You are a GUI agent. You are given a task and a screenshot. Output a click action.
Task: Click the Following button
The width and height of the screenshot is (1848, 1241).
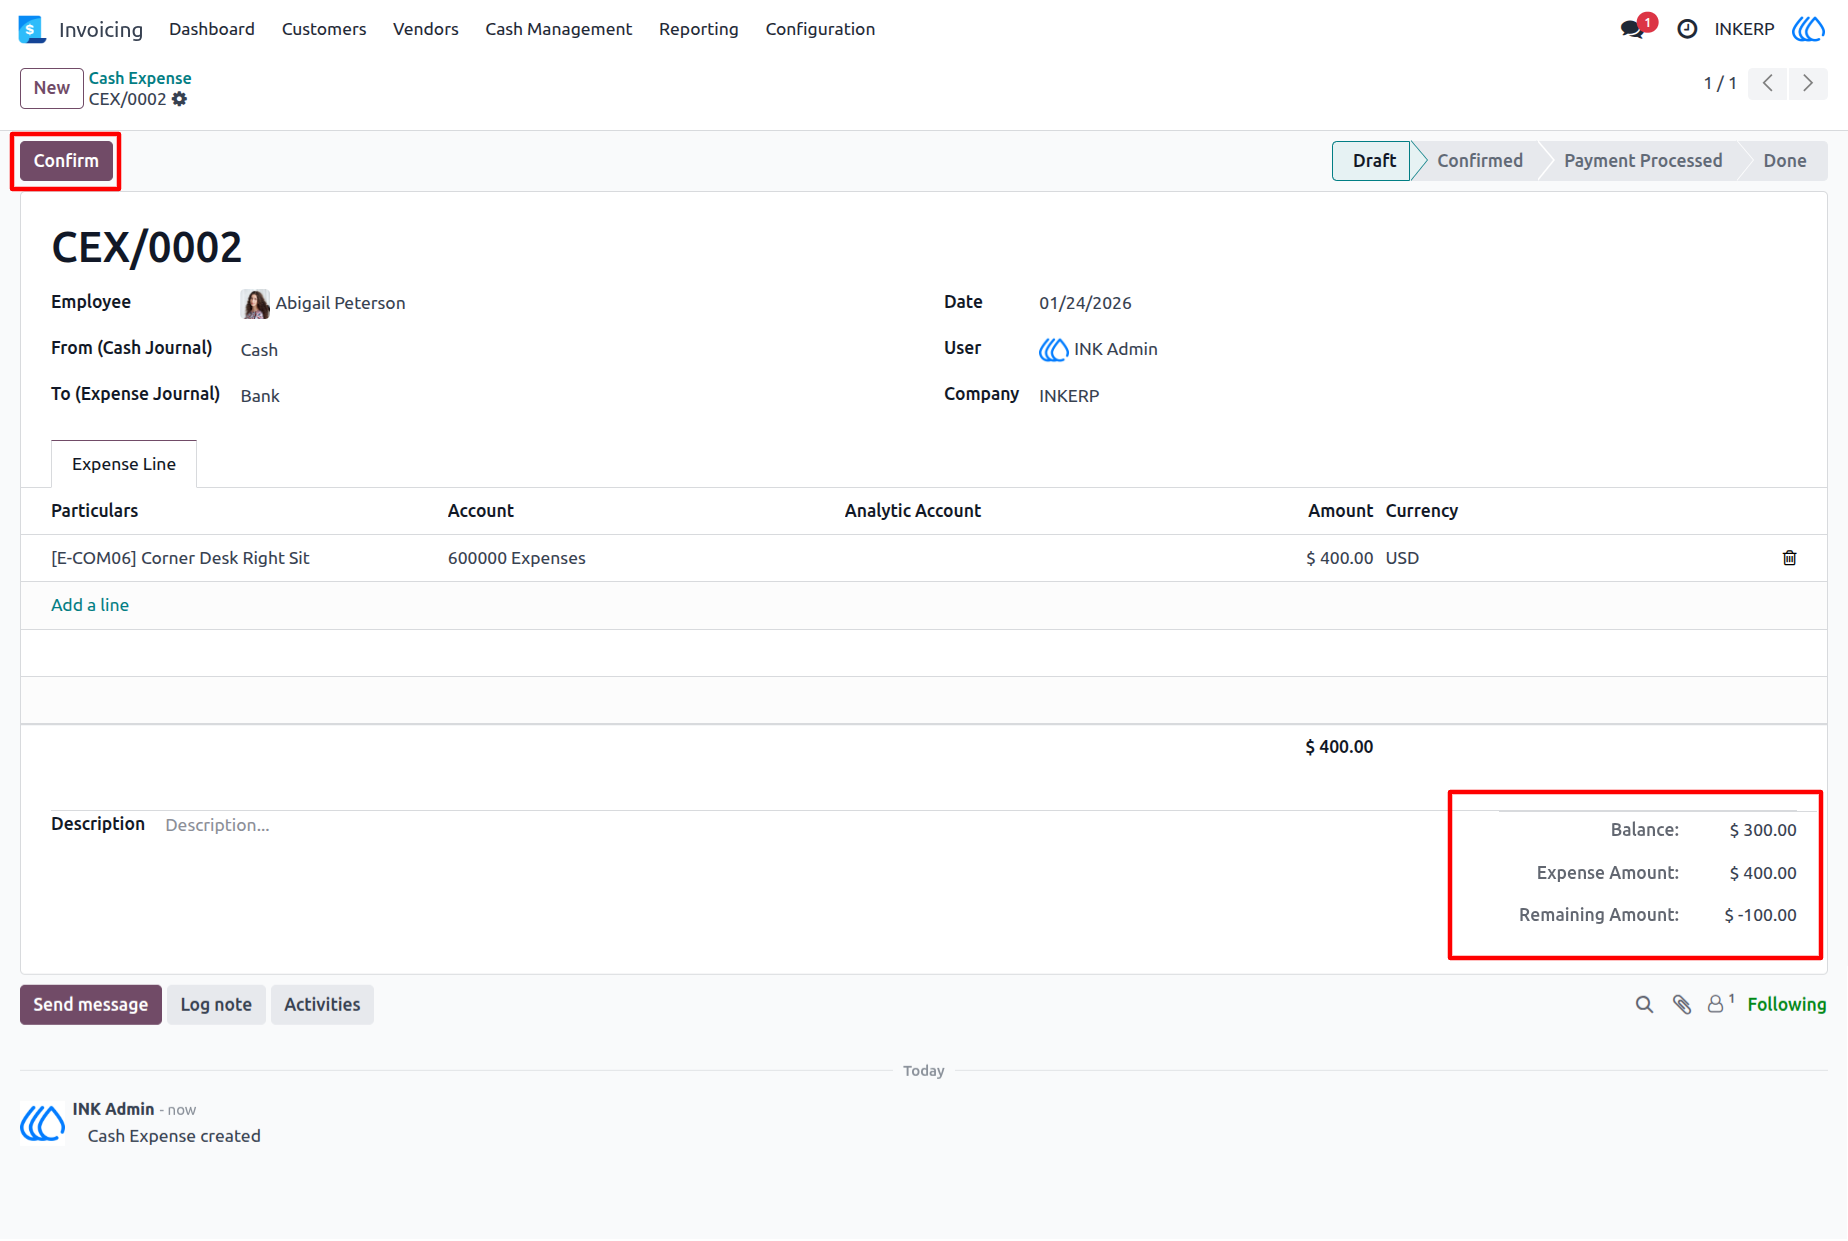1787,1004
